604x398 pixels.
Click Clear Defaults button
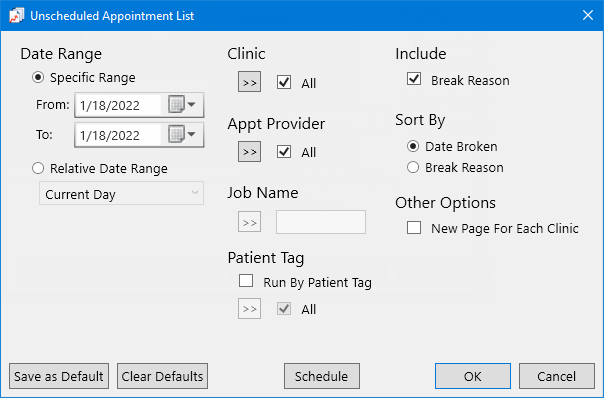[162, 376]
